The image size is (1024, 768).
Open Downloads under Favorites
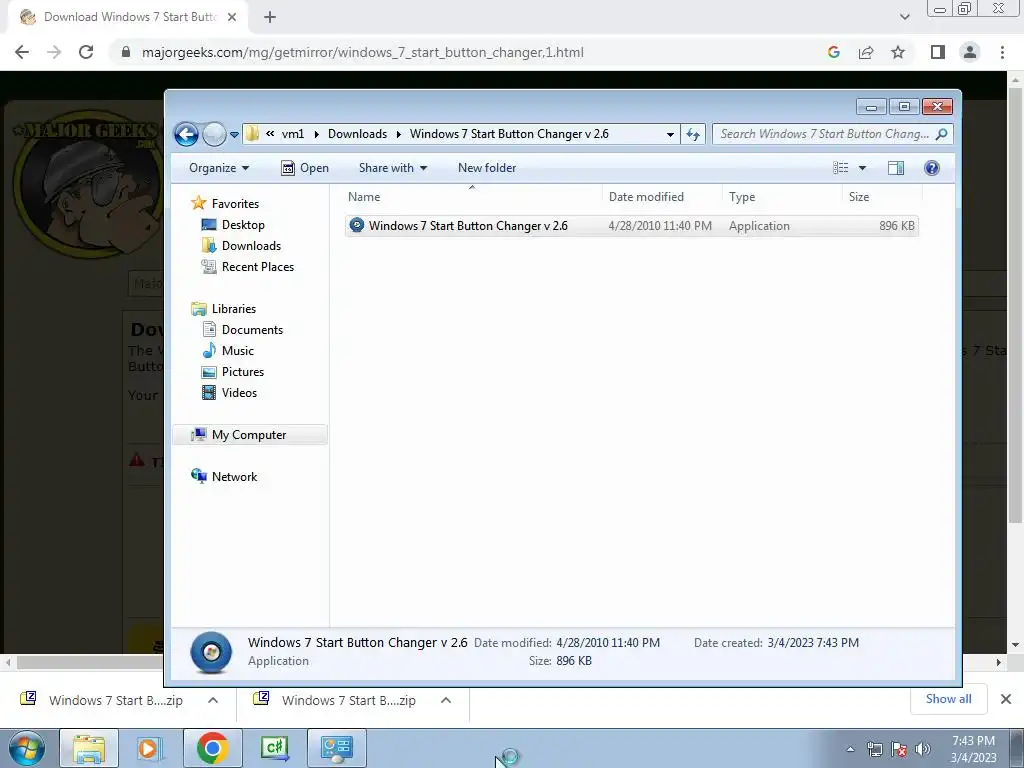click(251, 246)
